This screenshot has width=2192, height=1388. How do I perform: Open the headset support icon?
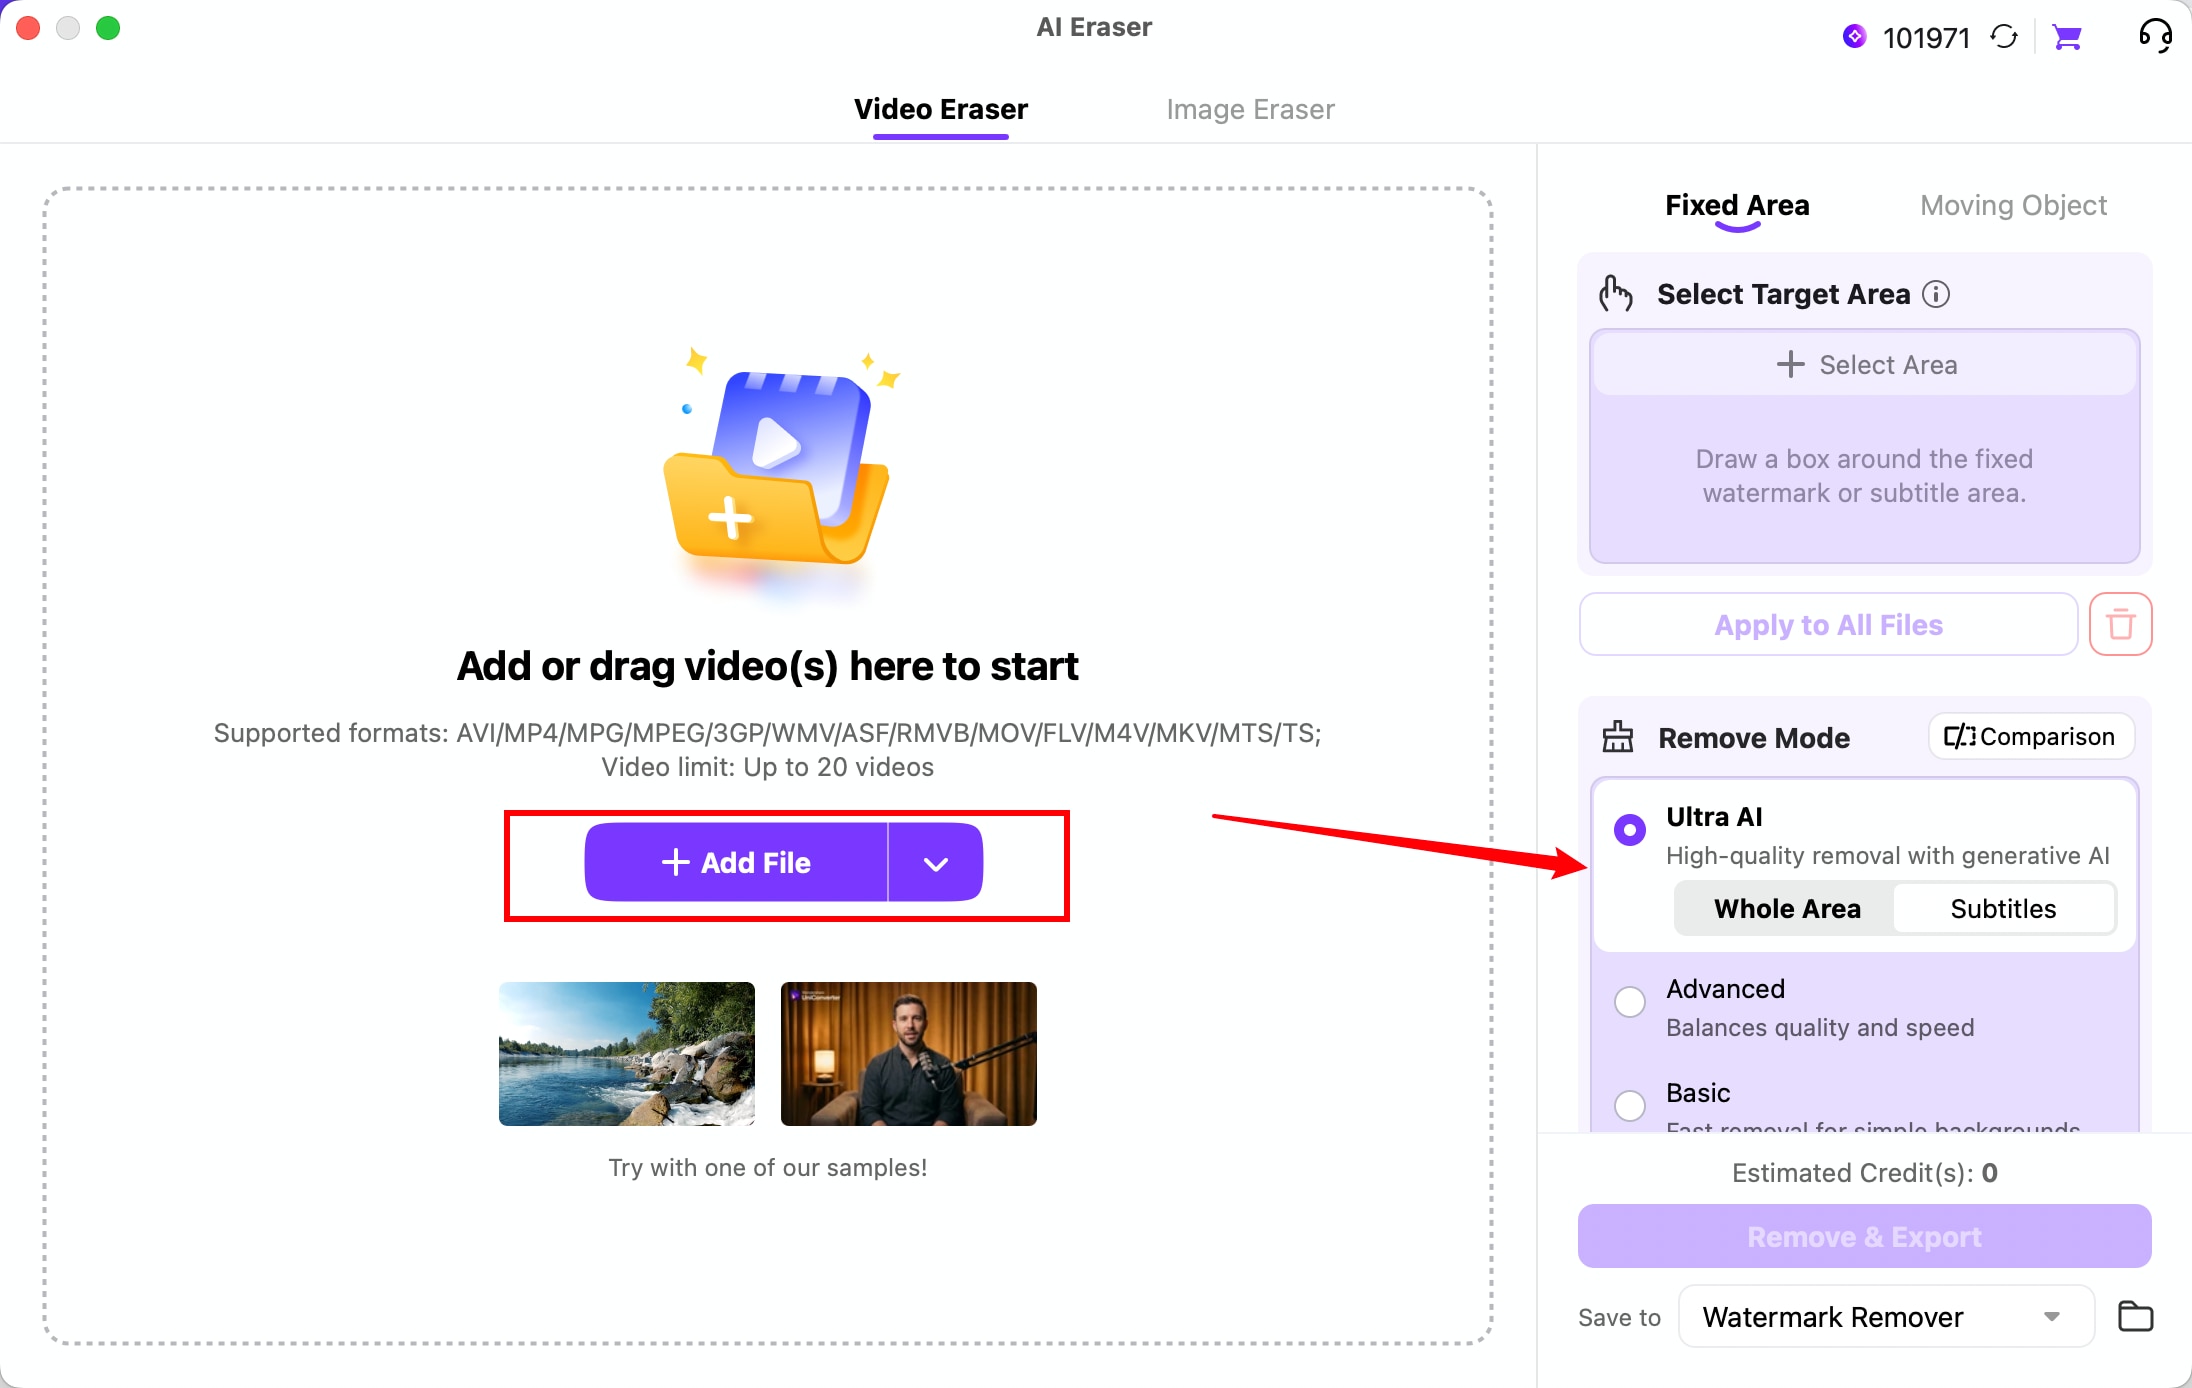coord(2155,37)
